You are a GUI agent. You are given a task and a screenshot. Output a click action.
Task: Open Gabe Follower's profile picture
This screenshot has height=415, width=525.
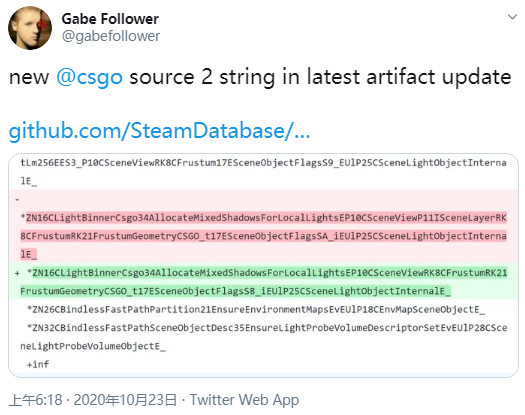pyautogui.click(x=30, y=28)
